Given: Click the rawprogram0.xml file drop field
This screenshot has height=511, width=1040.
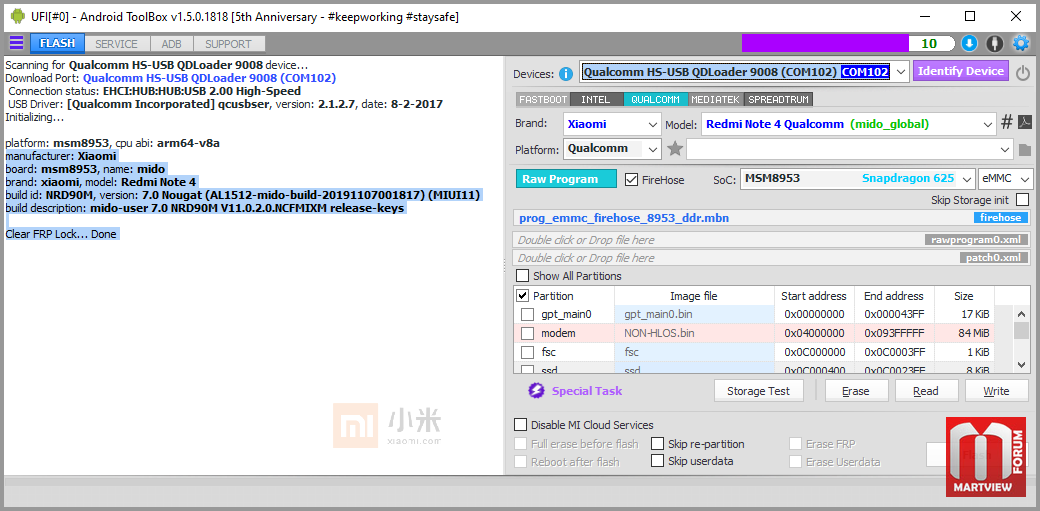Looking at the screenshot, I should (773, 240).
